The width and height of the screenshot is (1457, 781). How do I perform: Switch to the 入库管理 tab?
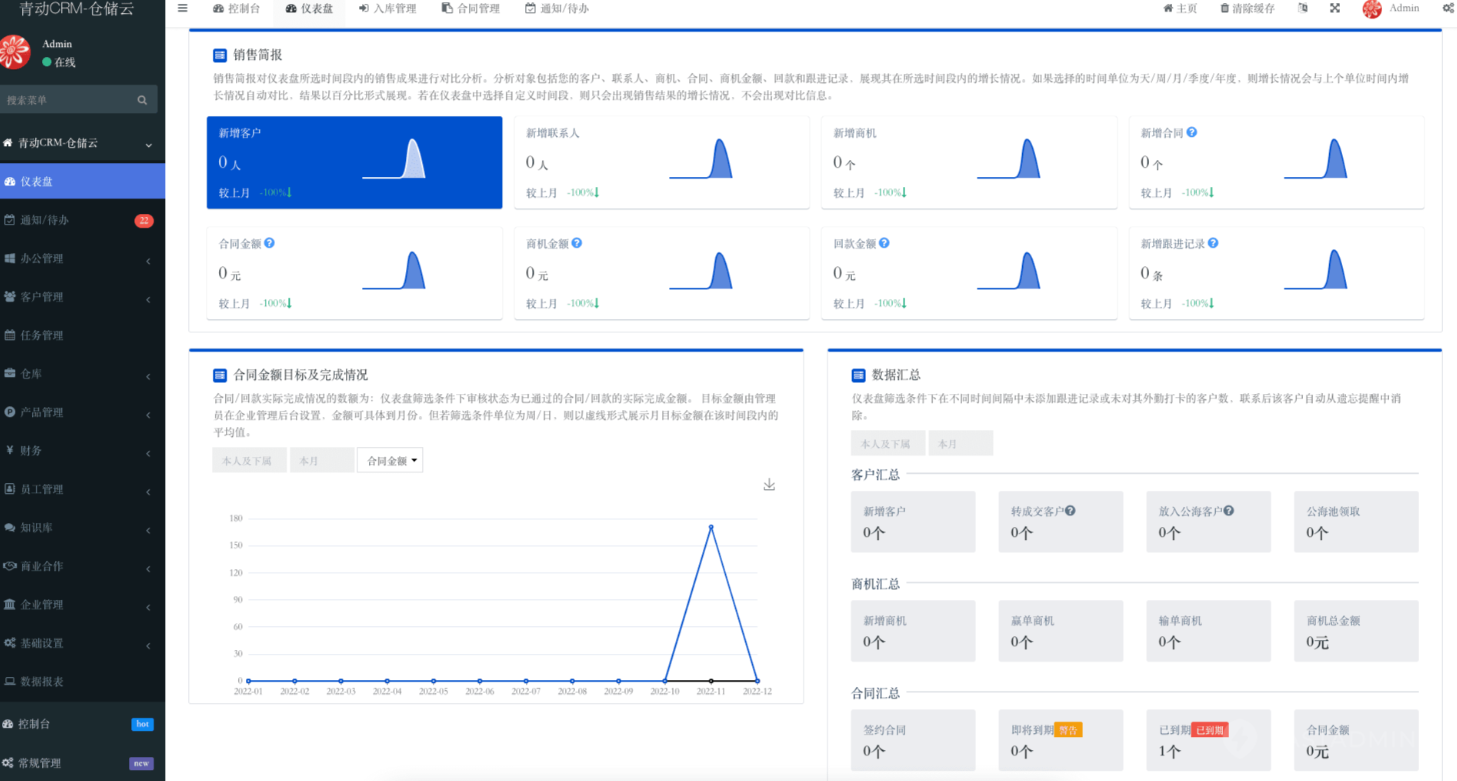click(388, 9)
